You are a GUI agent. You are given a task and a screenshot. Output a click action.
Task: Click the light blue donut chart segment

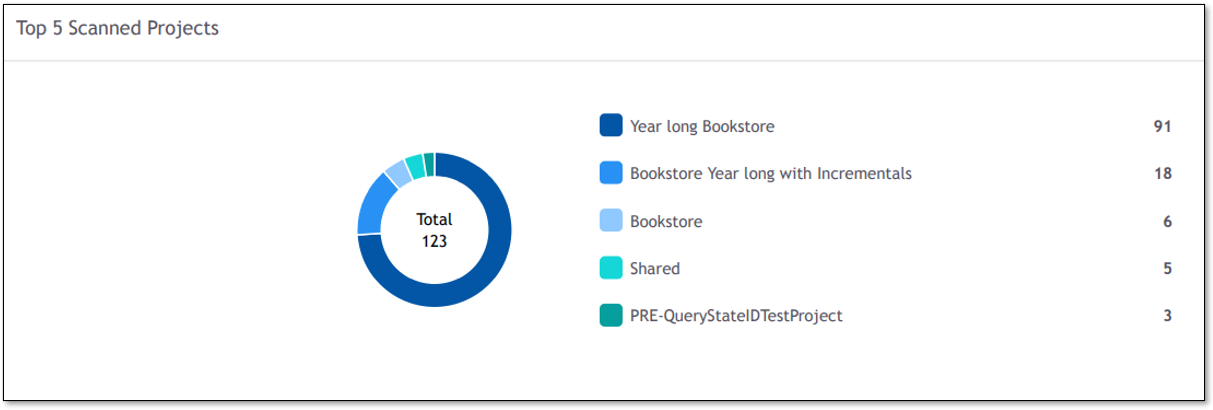coord(398,174)
